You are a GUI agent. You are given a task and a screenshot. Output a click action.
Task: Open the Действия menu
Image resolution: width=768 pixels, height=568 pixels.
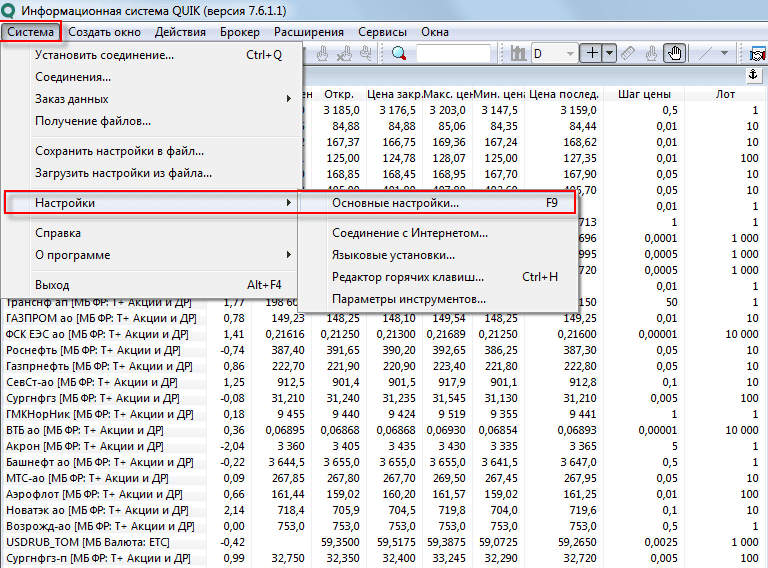(x=180, y=32)
